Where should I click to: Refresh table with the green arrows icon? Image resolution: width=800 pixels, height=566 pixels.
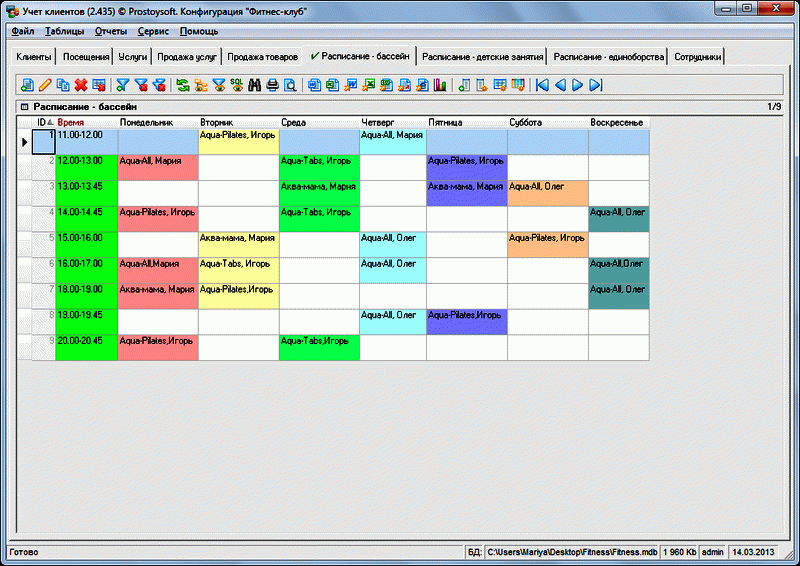pos(182,85)
